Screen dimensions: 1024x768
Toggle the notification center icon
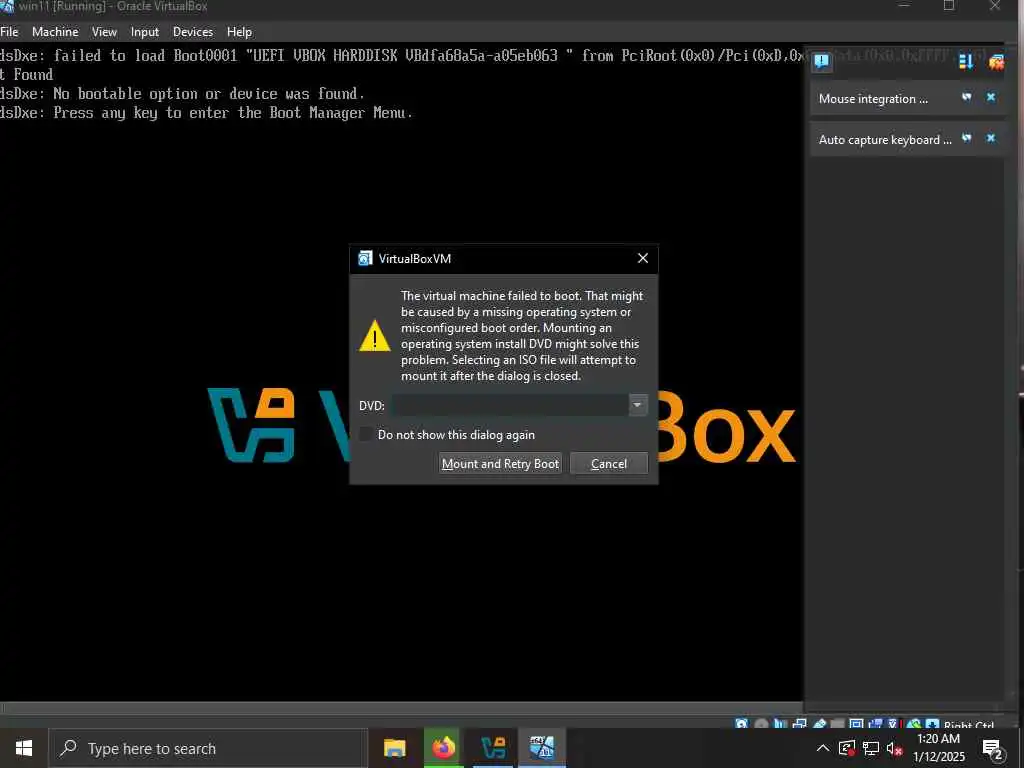pyautogui.click(x=822, y=61)
